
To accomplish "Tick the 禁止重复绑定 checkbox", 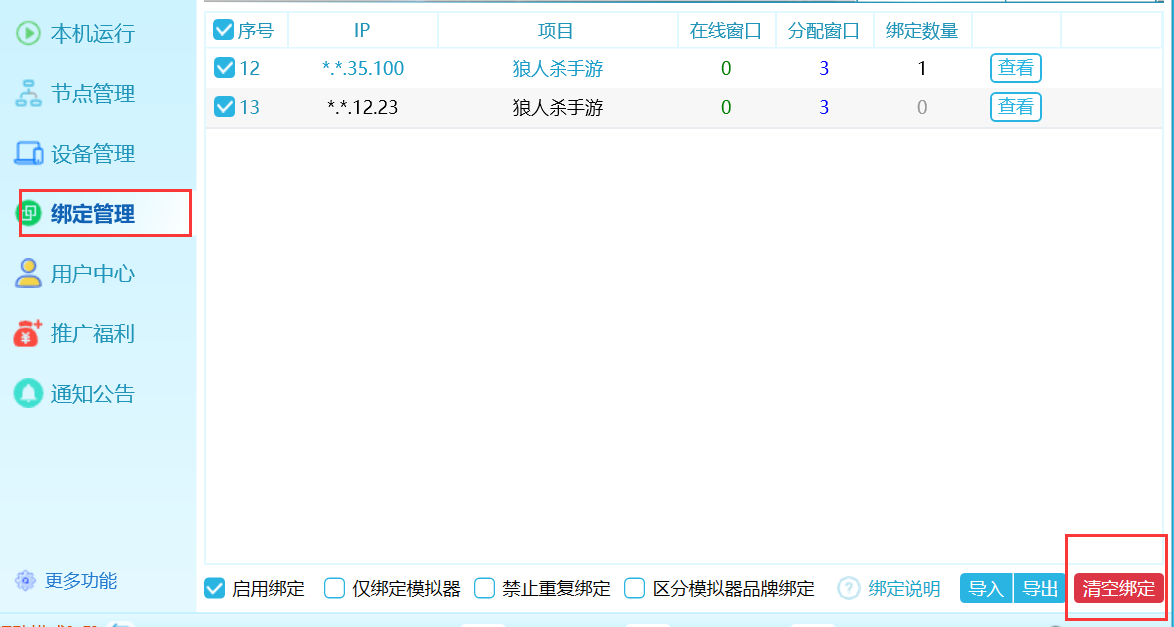I will pyautogui.click(x=485, y=588).
